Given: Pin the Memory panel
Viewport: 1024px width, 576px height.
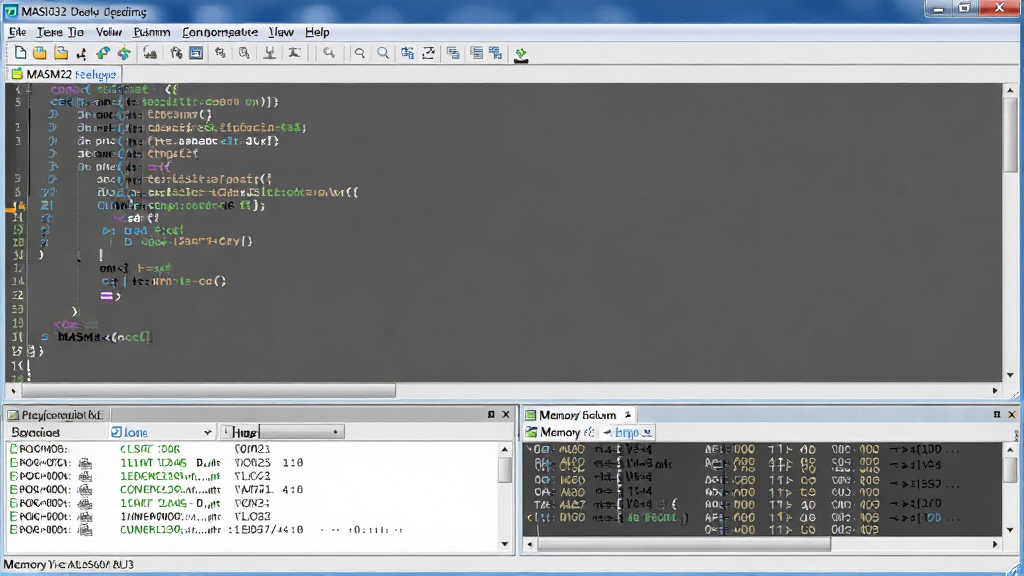Looking at the screenshot, I should [997, 415].
